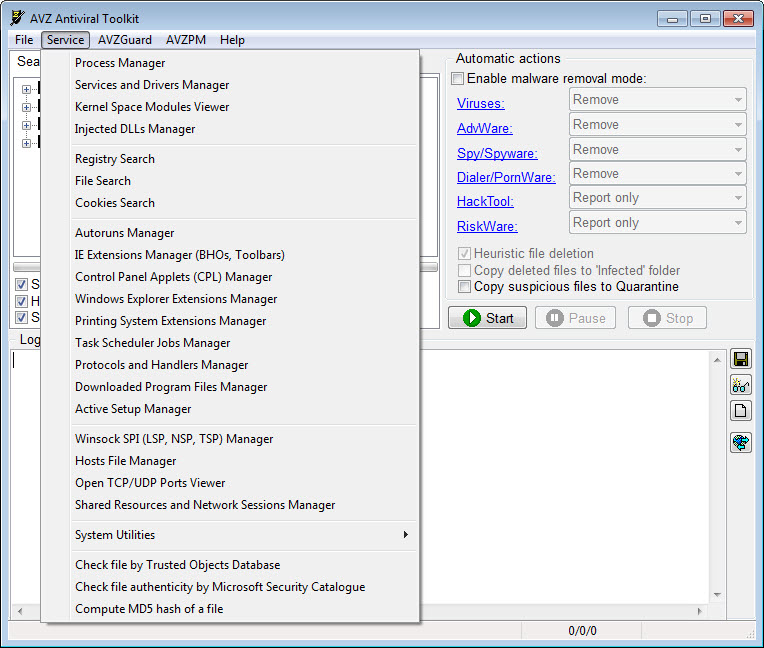Image resolution: width=764 pixels, height=648 pixels.
Task: Follow the AdWare link
Action: coord(484,128)
